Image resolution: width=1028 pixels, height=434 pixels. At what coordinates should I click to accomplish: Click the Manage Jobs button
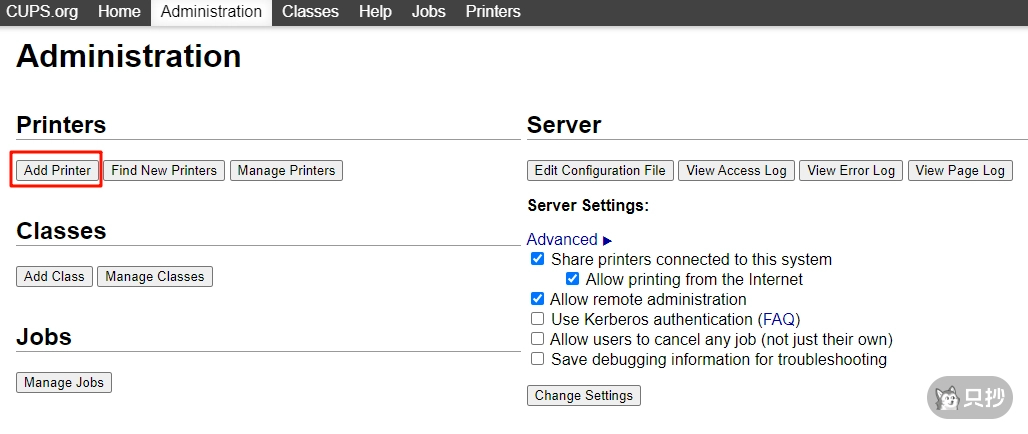pos(63,383)
